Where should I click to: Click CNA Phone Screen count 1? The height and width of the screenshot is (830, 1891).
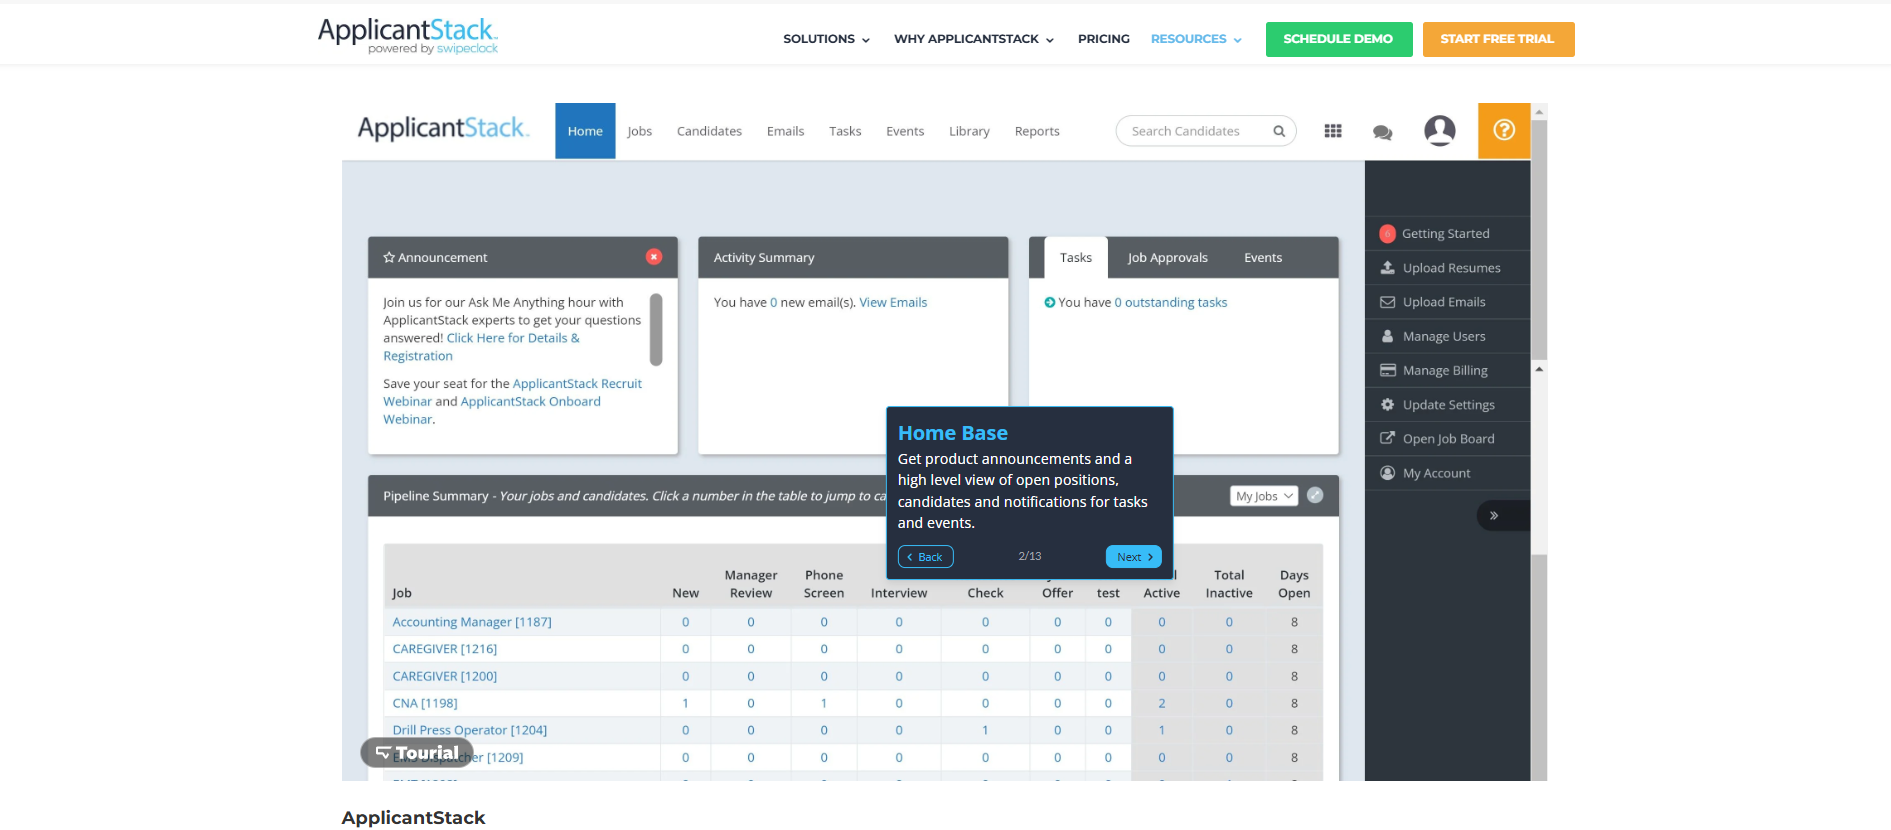[x=824, y=703]
